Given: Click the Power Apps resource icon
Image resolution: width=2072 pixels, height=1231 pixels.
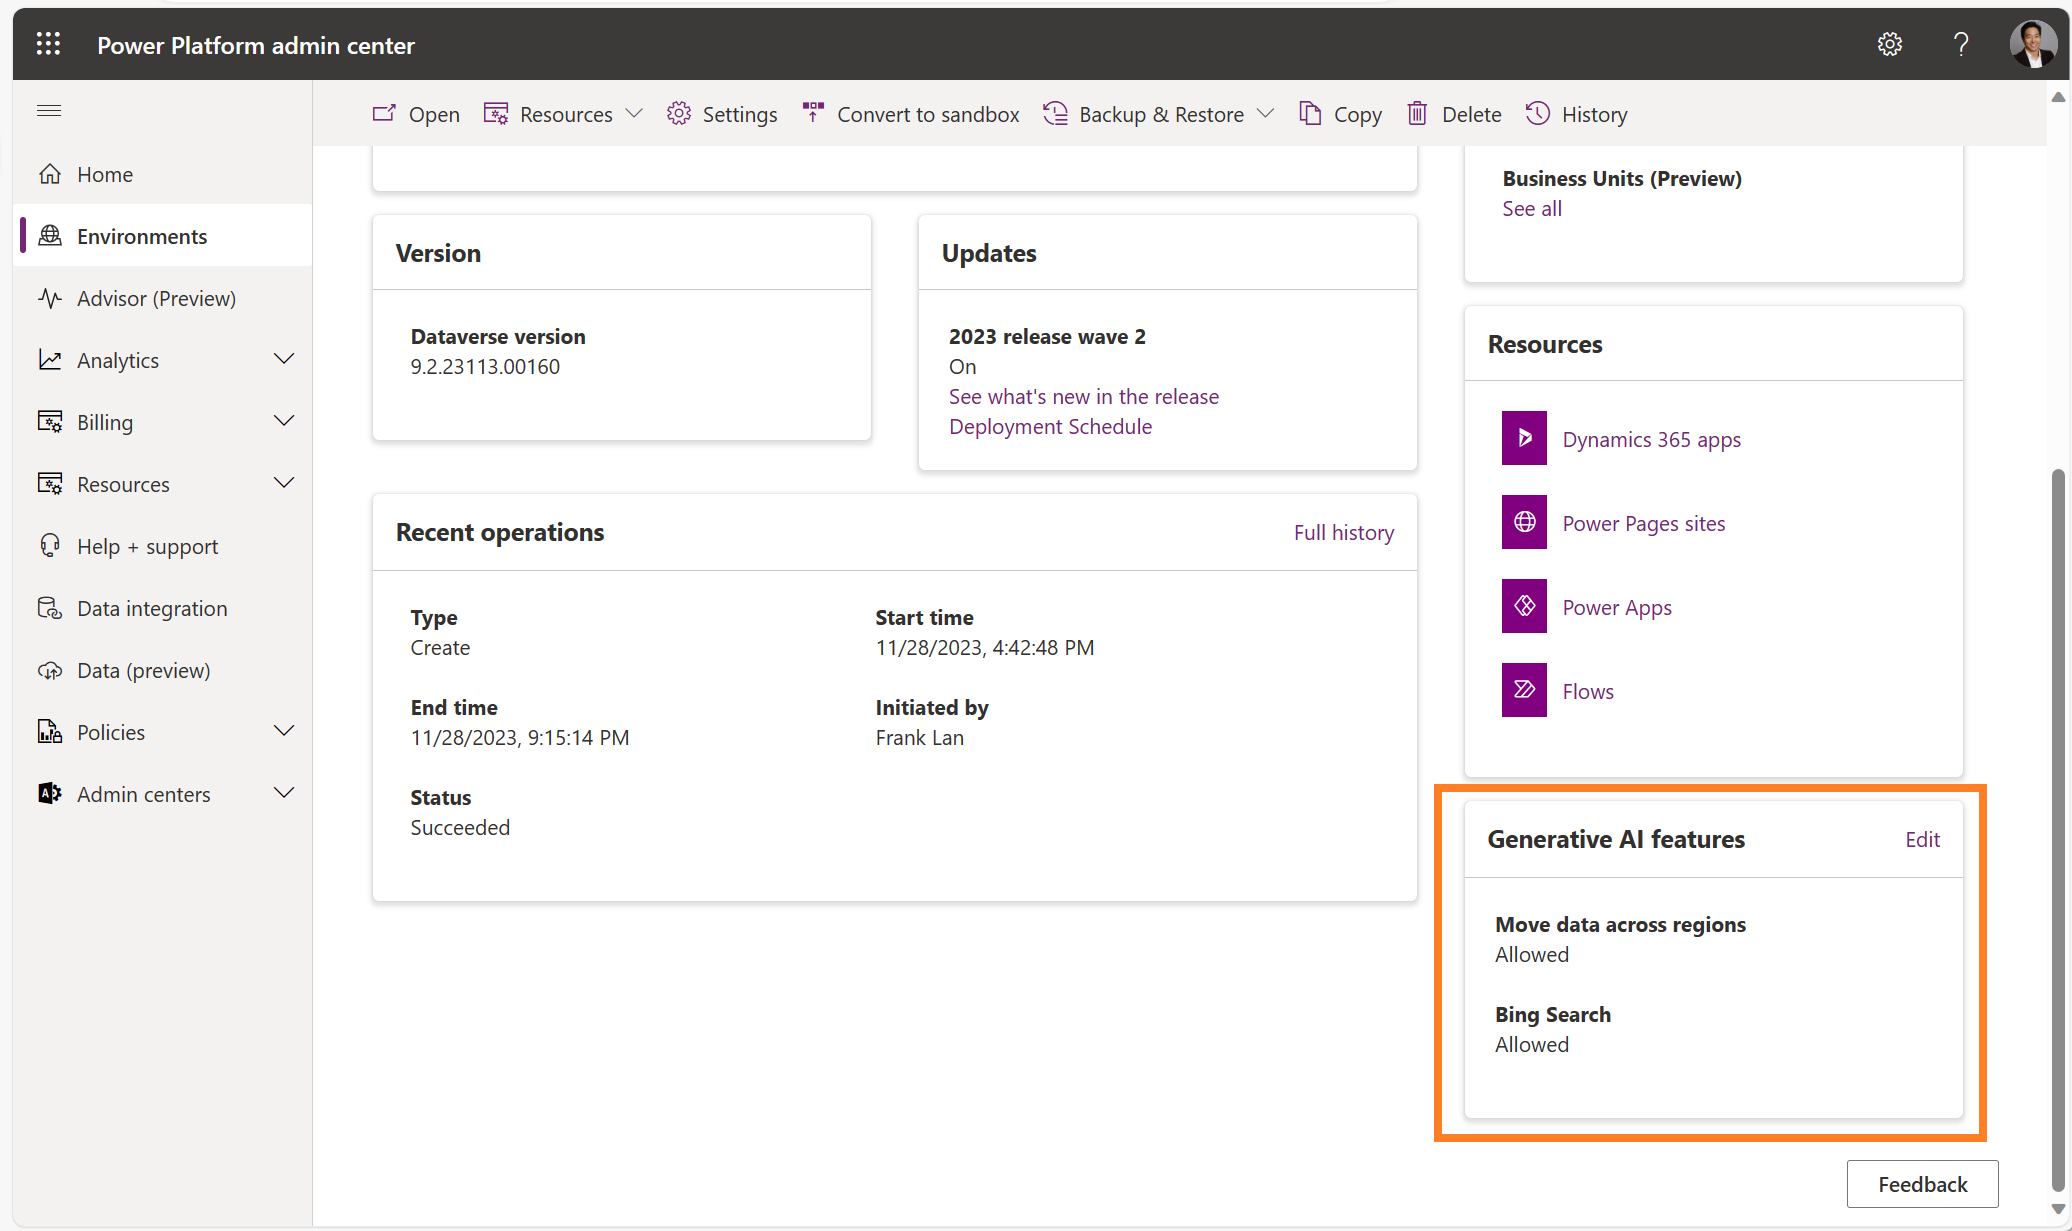Looking at the screenshot, I should (x=1524, y=607).
